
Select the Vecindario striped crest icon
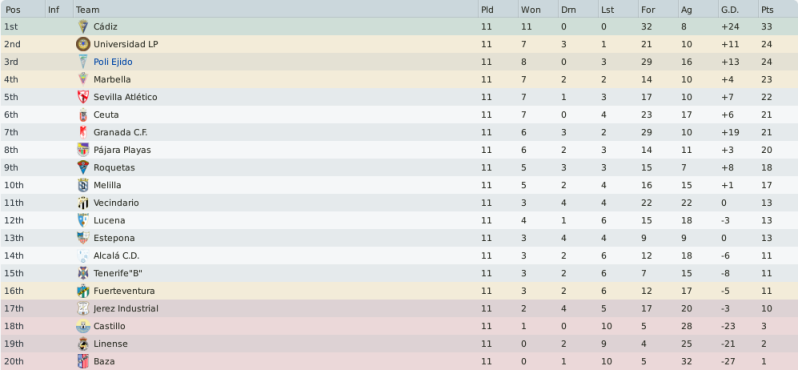coord(83,203)
